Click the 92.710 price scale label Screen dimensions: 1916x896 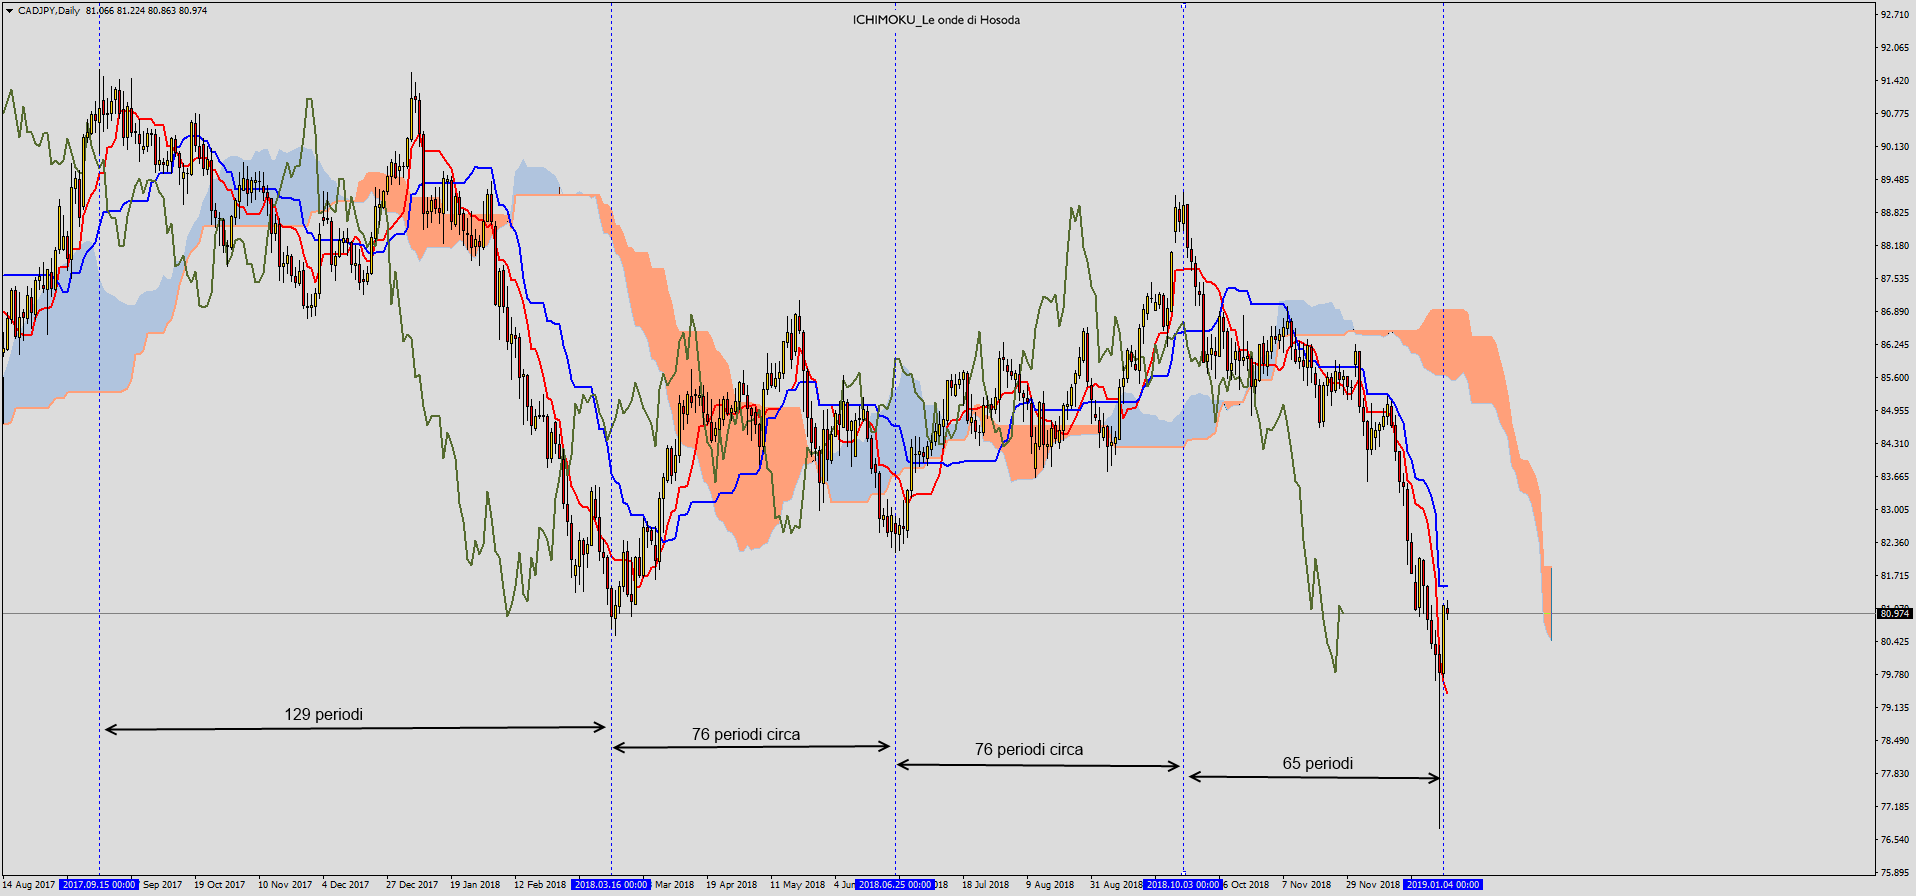coord(1894,15)
